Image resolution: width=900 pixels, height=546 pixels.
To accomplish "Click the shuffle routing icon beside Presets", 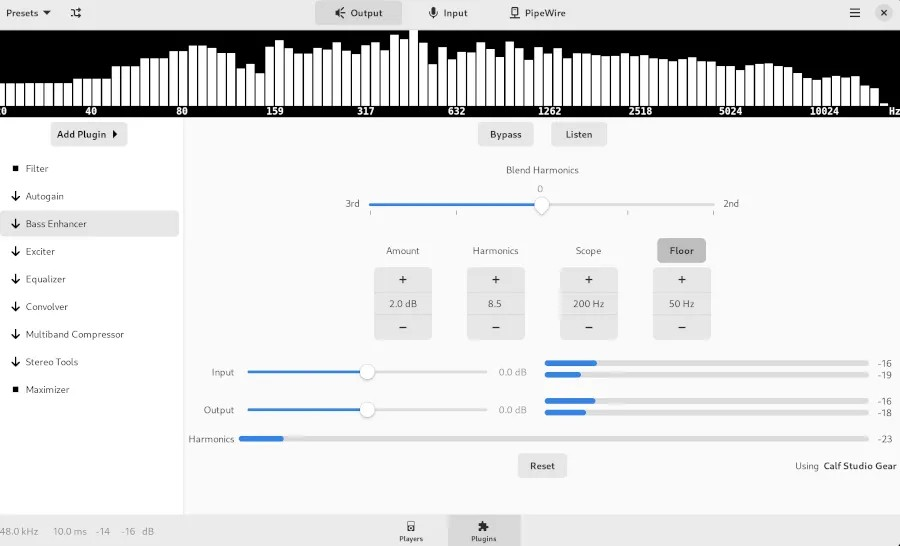I will coord(76,13).
